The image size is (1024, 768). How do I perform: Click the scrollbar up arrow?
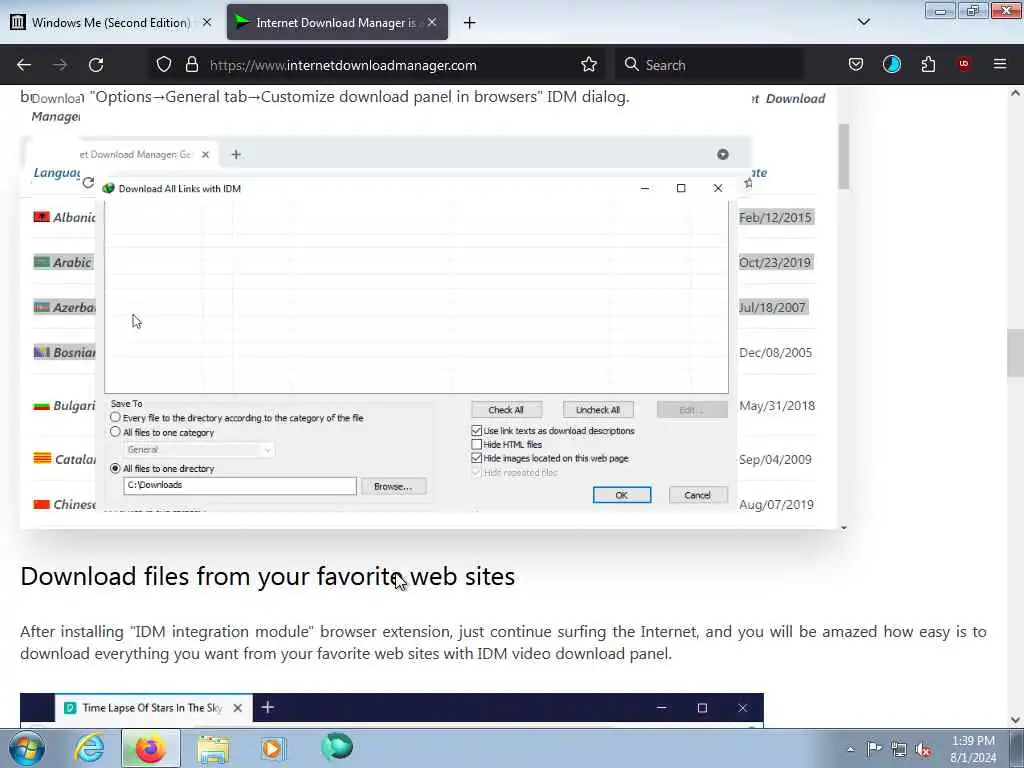pos(1015,93)
